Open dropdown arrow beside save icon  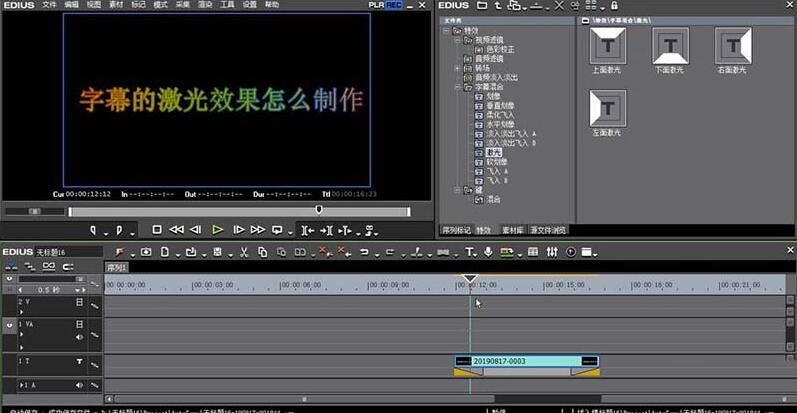tap(230, 255)
